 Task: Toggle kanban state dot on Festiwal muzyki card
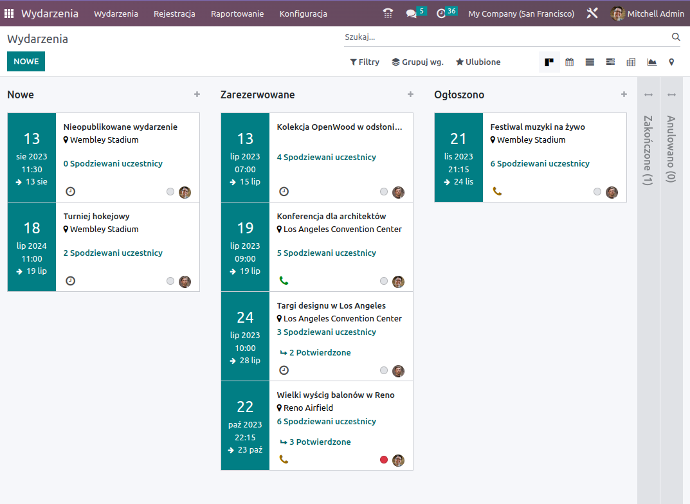[597, 191]
